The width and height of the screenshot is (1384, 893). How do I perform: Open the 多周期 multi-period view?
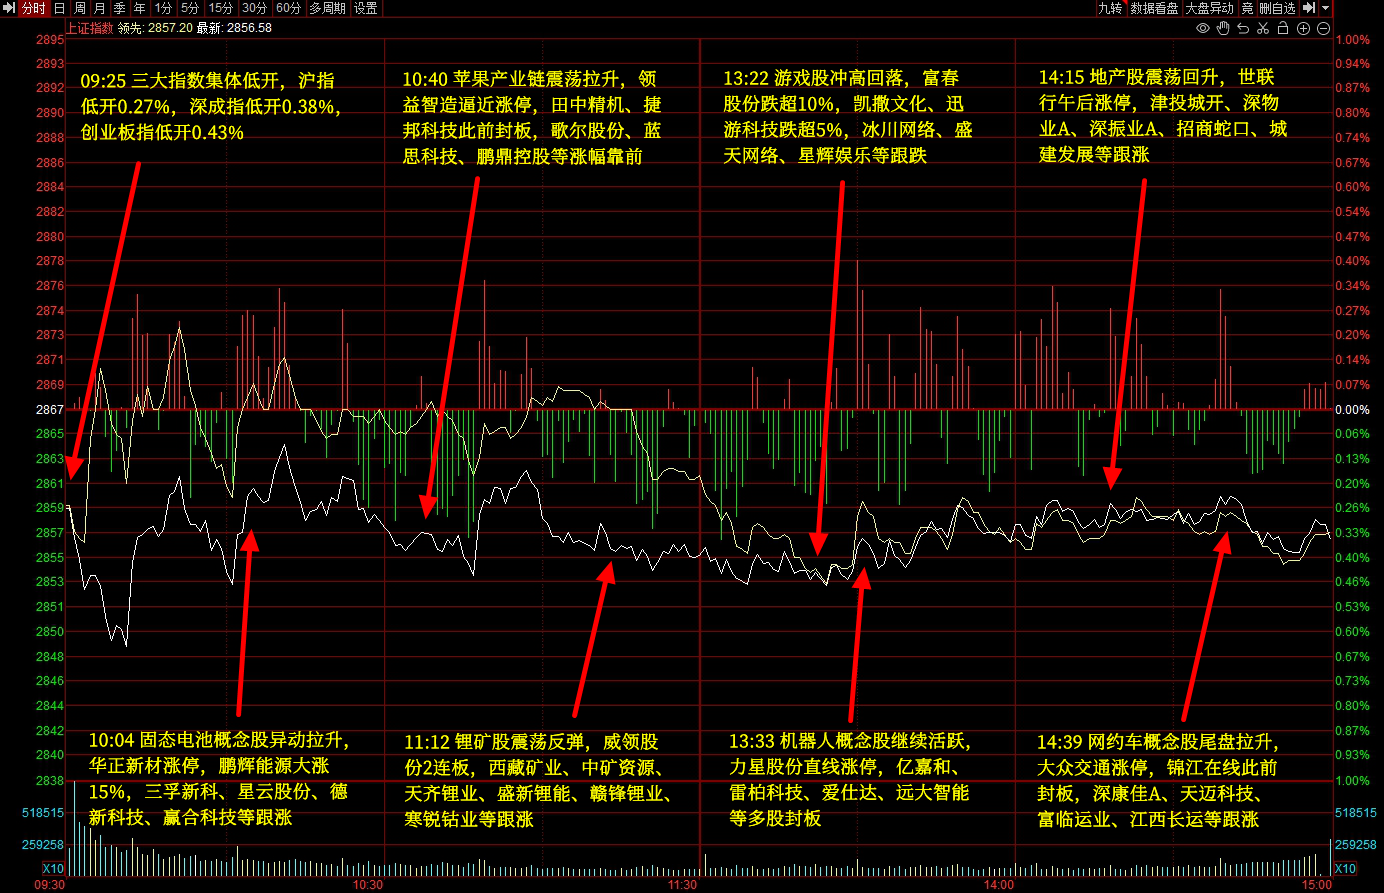327,8
